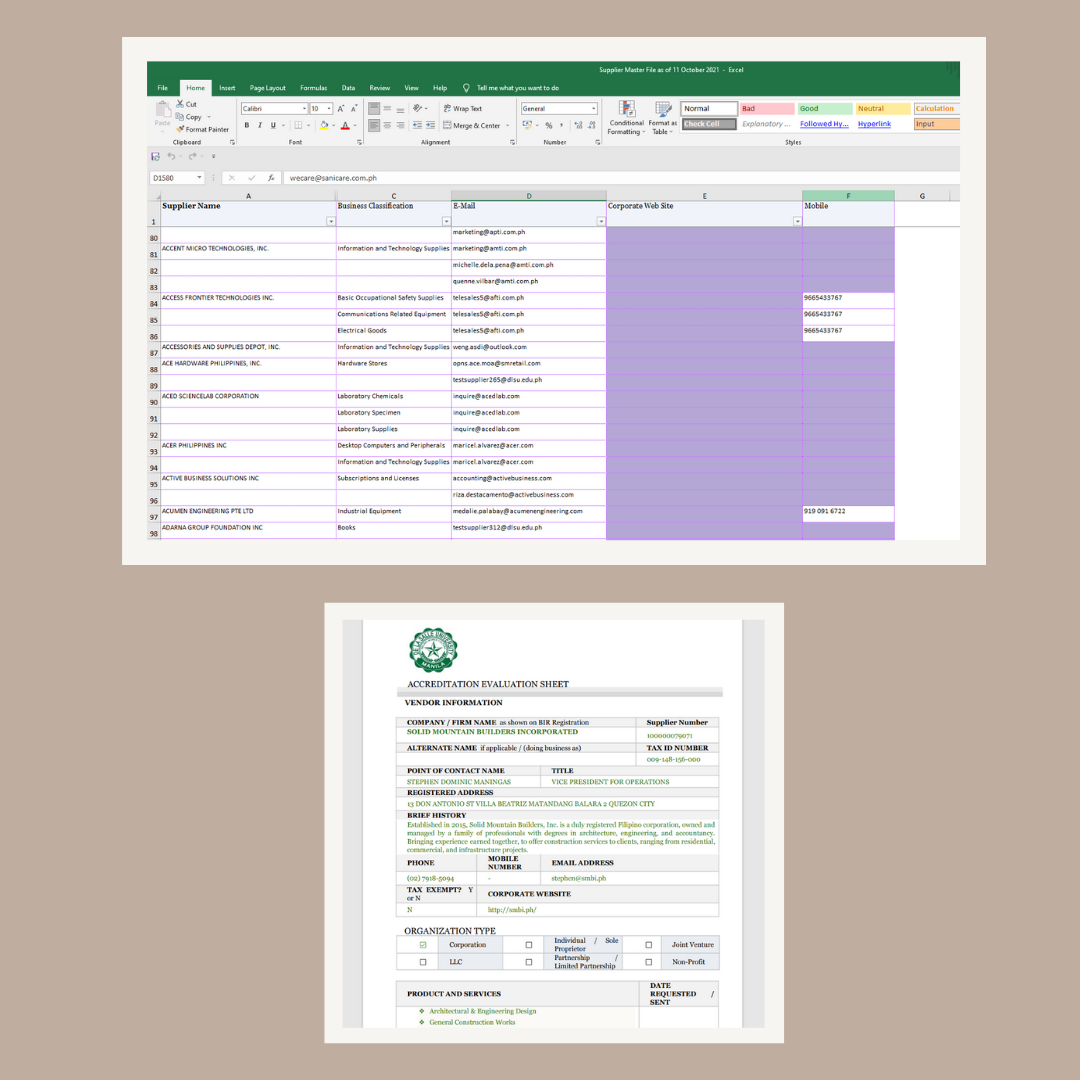The width and height of the screenshot is (1080, 1080).
Task: Open Format as Table gallery
Action: pos(663,118)
